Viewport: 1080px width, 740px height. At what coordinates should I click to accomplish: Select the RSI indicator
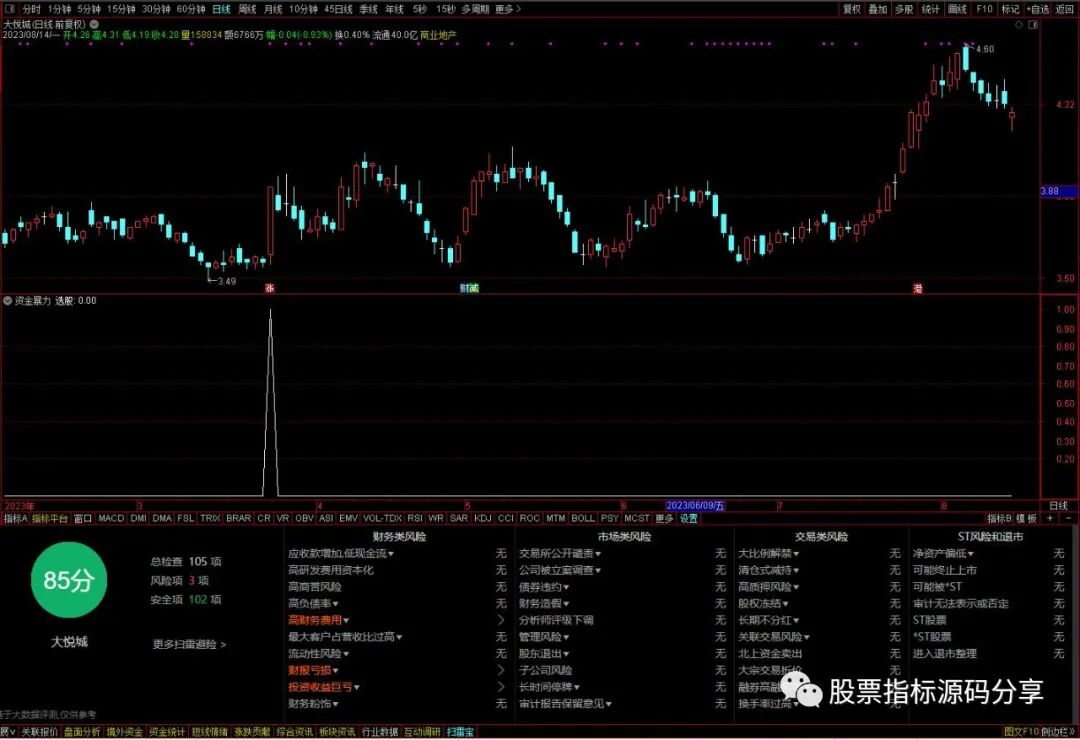(x=415, y=518)
